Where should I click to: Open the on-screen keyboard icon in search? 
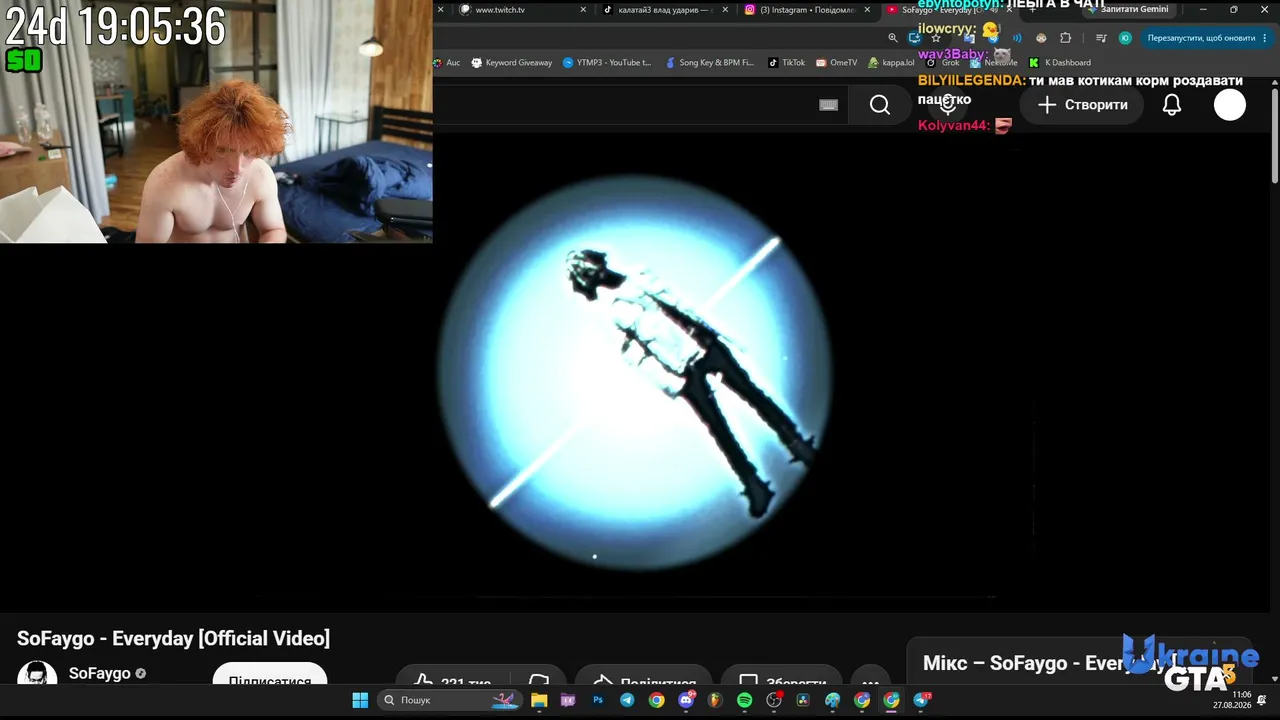click(828, 105)
